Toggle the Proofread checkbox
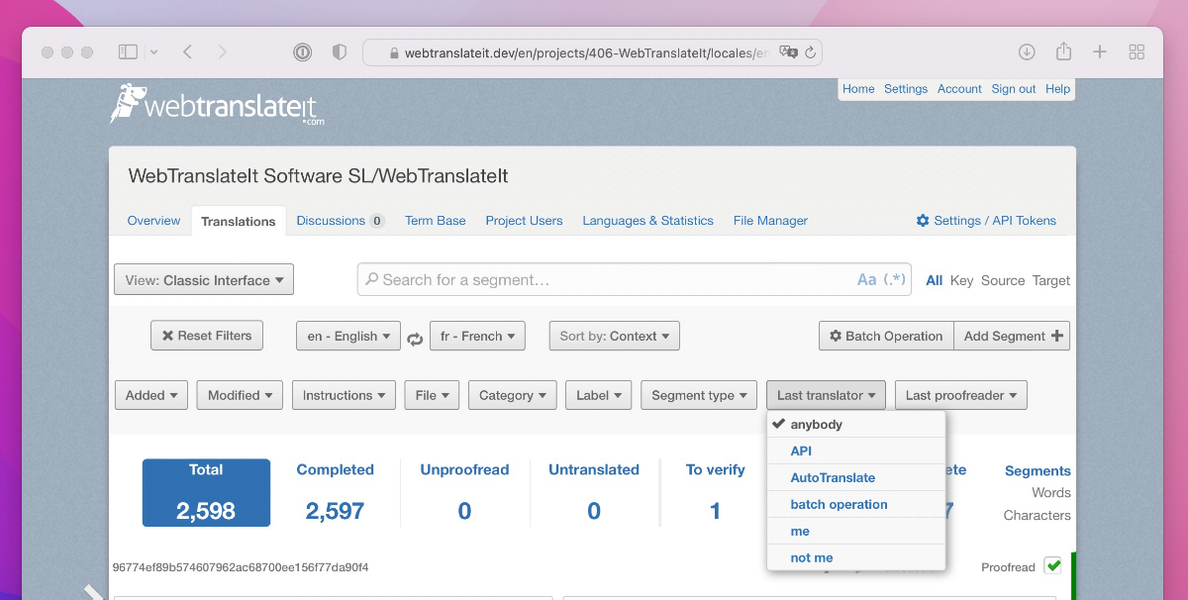This screenshot has height=600, width=1188. point(1053,565)
